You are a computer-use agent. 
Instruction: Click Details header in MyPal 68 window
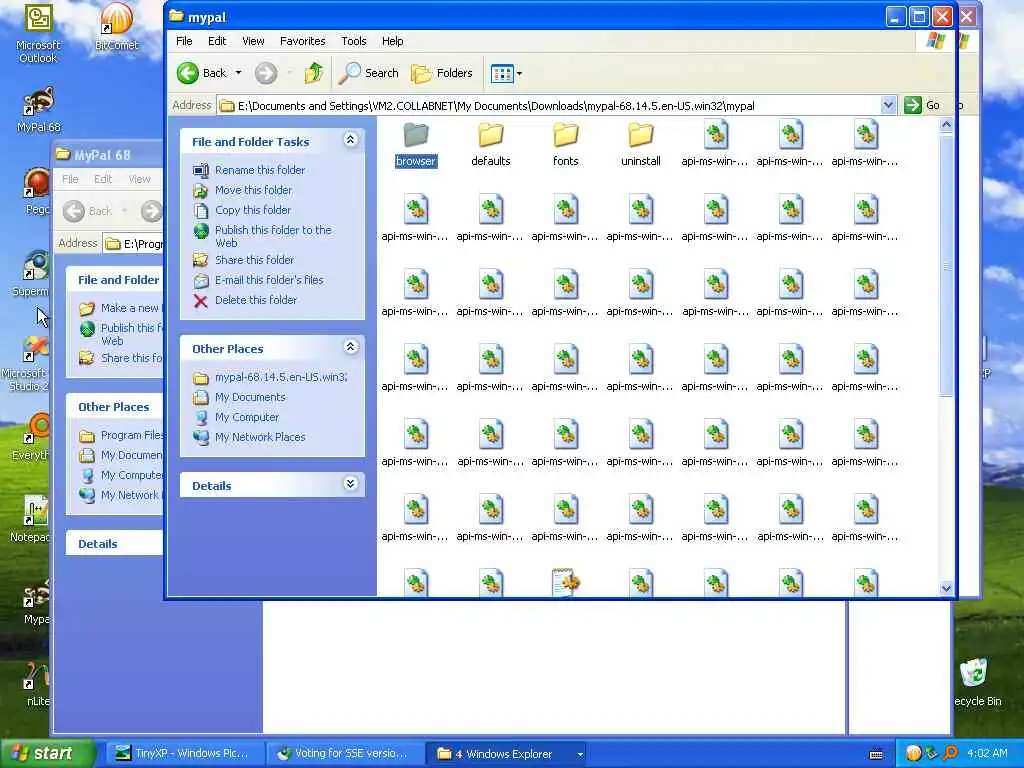(98, 544)
